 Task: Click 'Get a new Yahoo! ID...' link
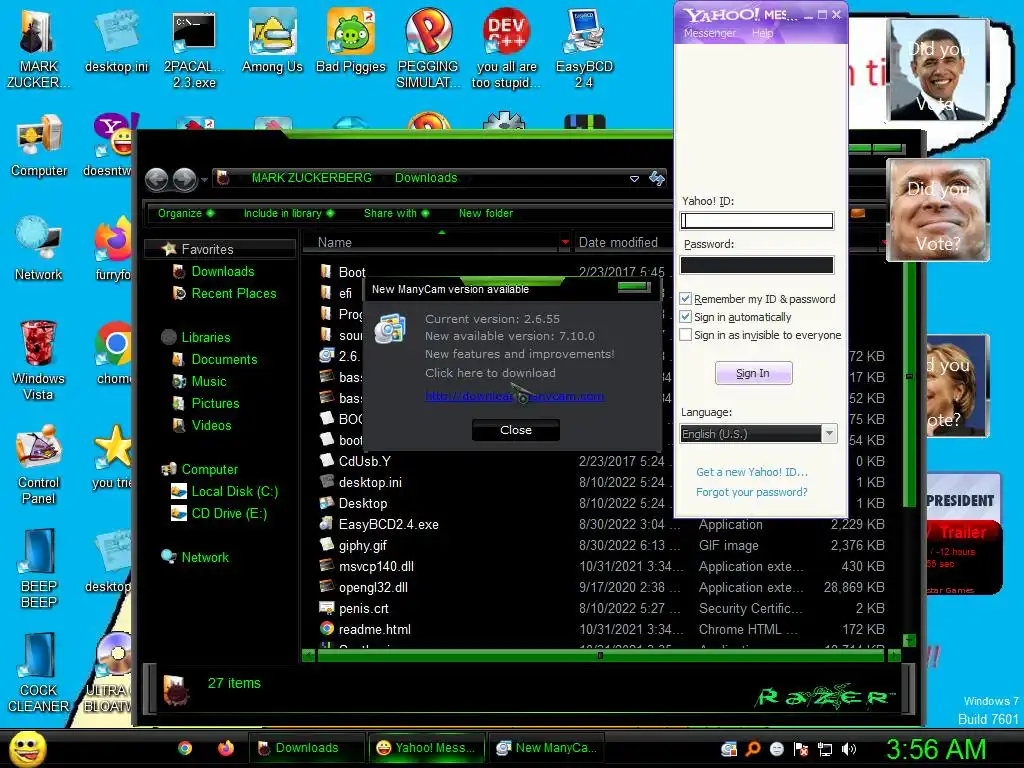pyautogui.click(x=752, y=472)
